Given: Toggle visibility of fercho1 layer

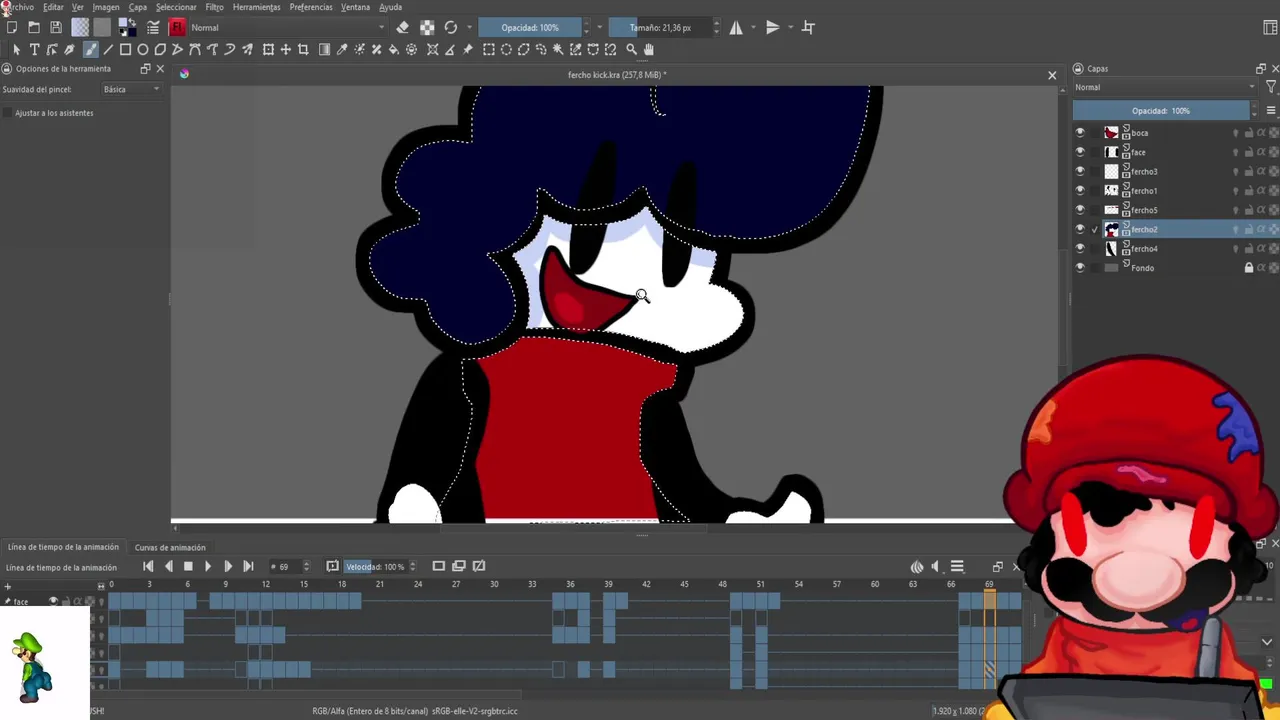Looking at the screenshot, I should tap(1080, 190).
